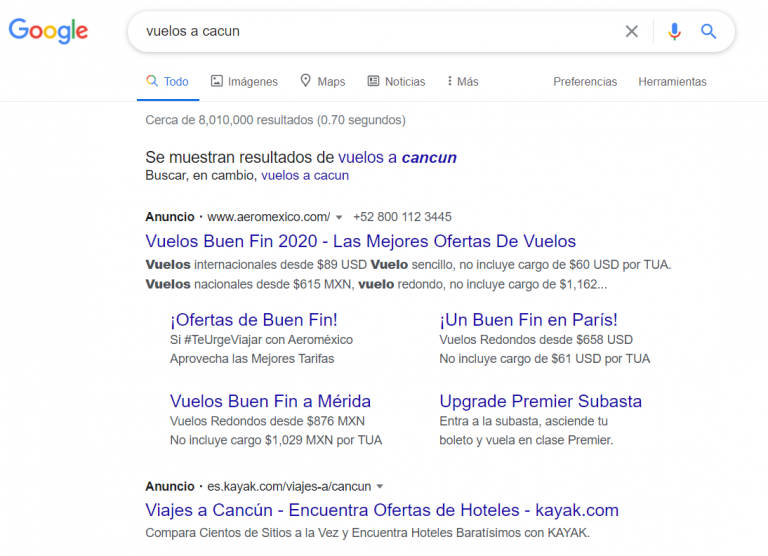Viewport: 768px width, 556px height.
Task: Open 'Vuelos Buen Fin a Mérida' sitelink
Action: [270, 401]
